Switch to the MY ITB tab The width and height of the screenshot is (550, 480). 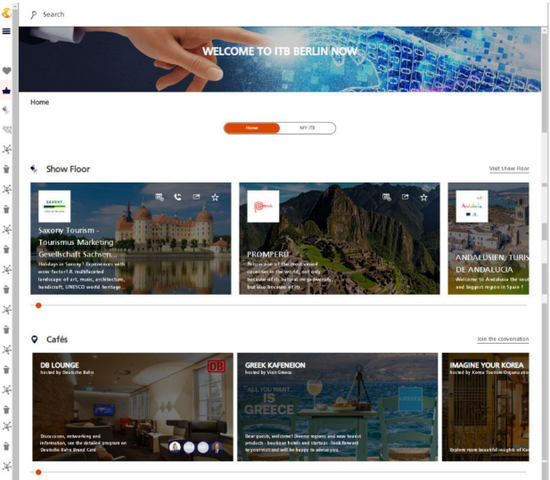click(x=307, y=128)
